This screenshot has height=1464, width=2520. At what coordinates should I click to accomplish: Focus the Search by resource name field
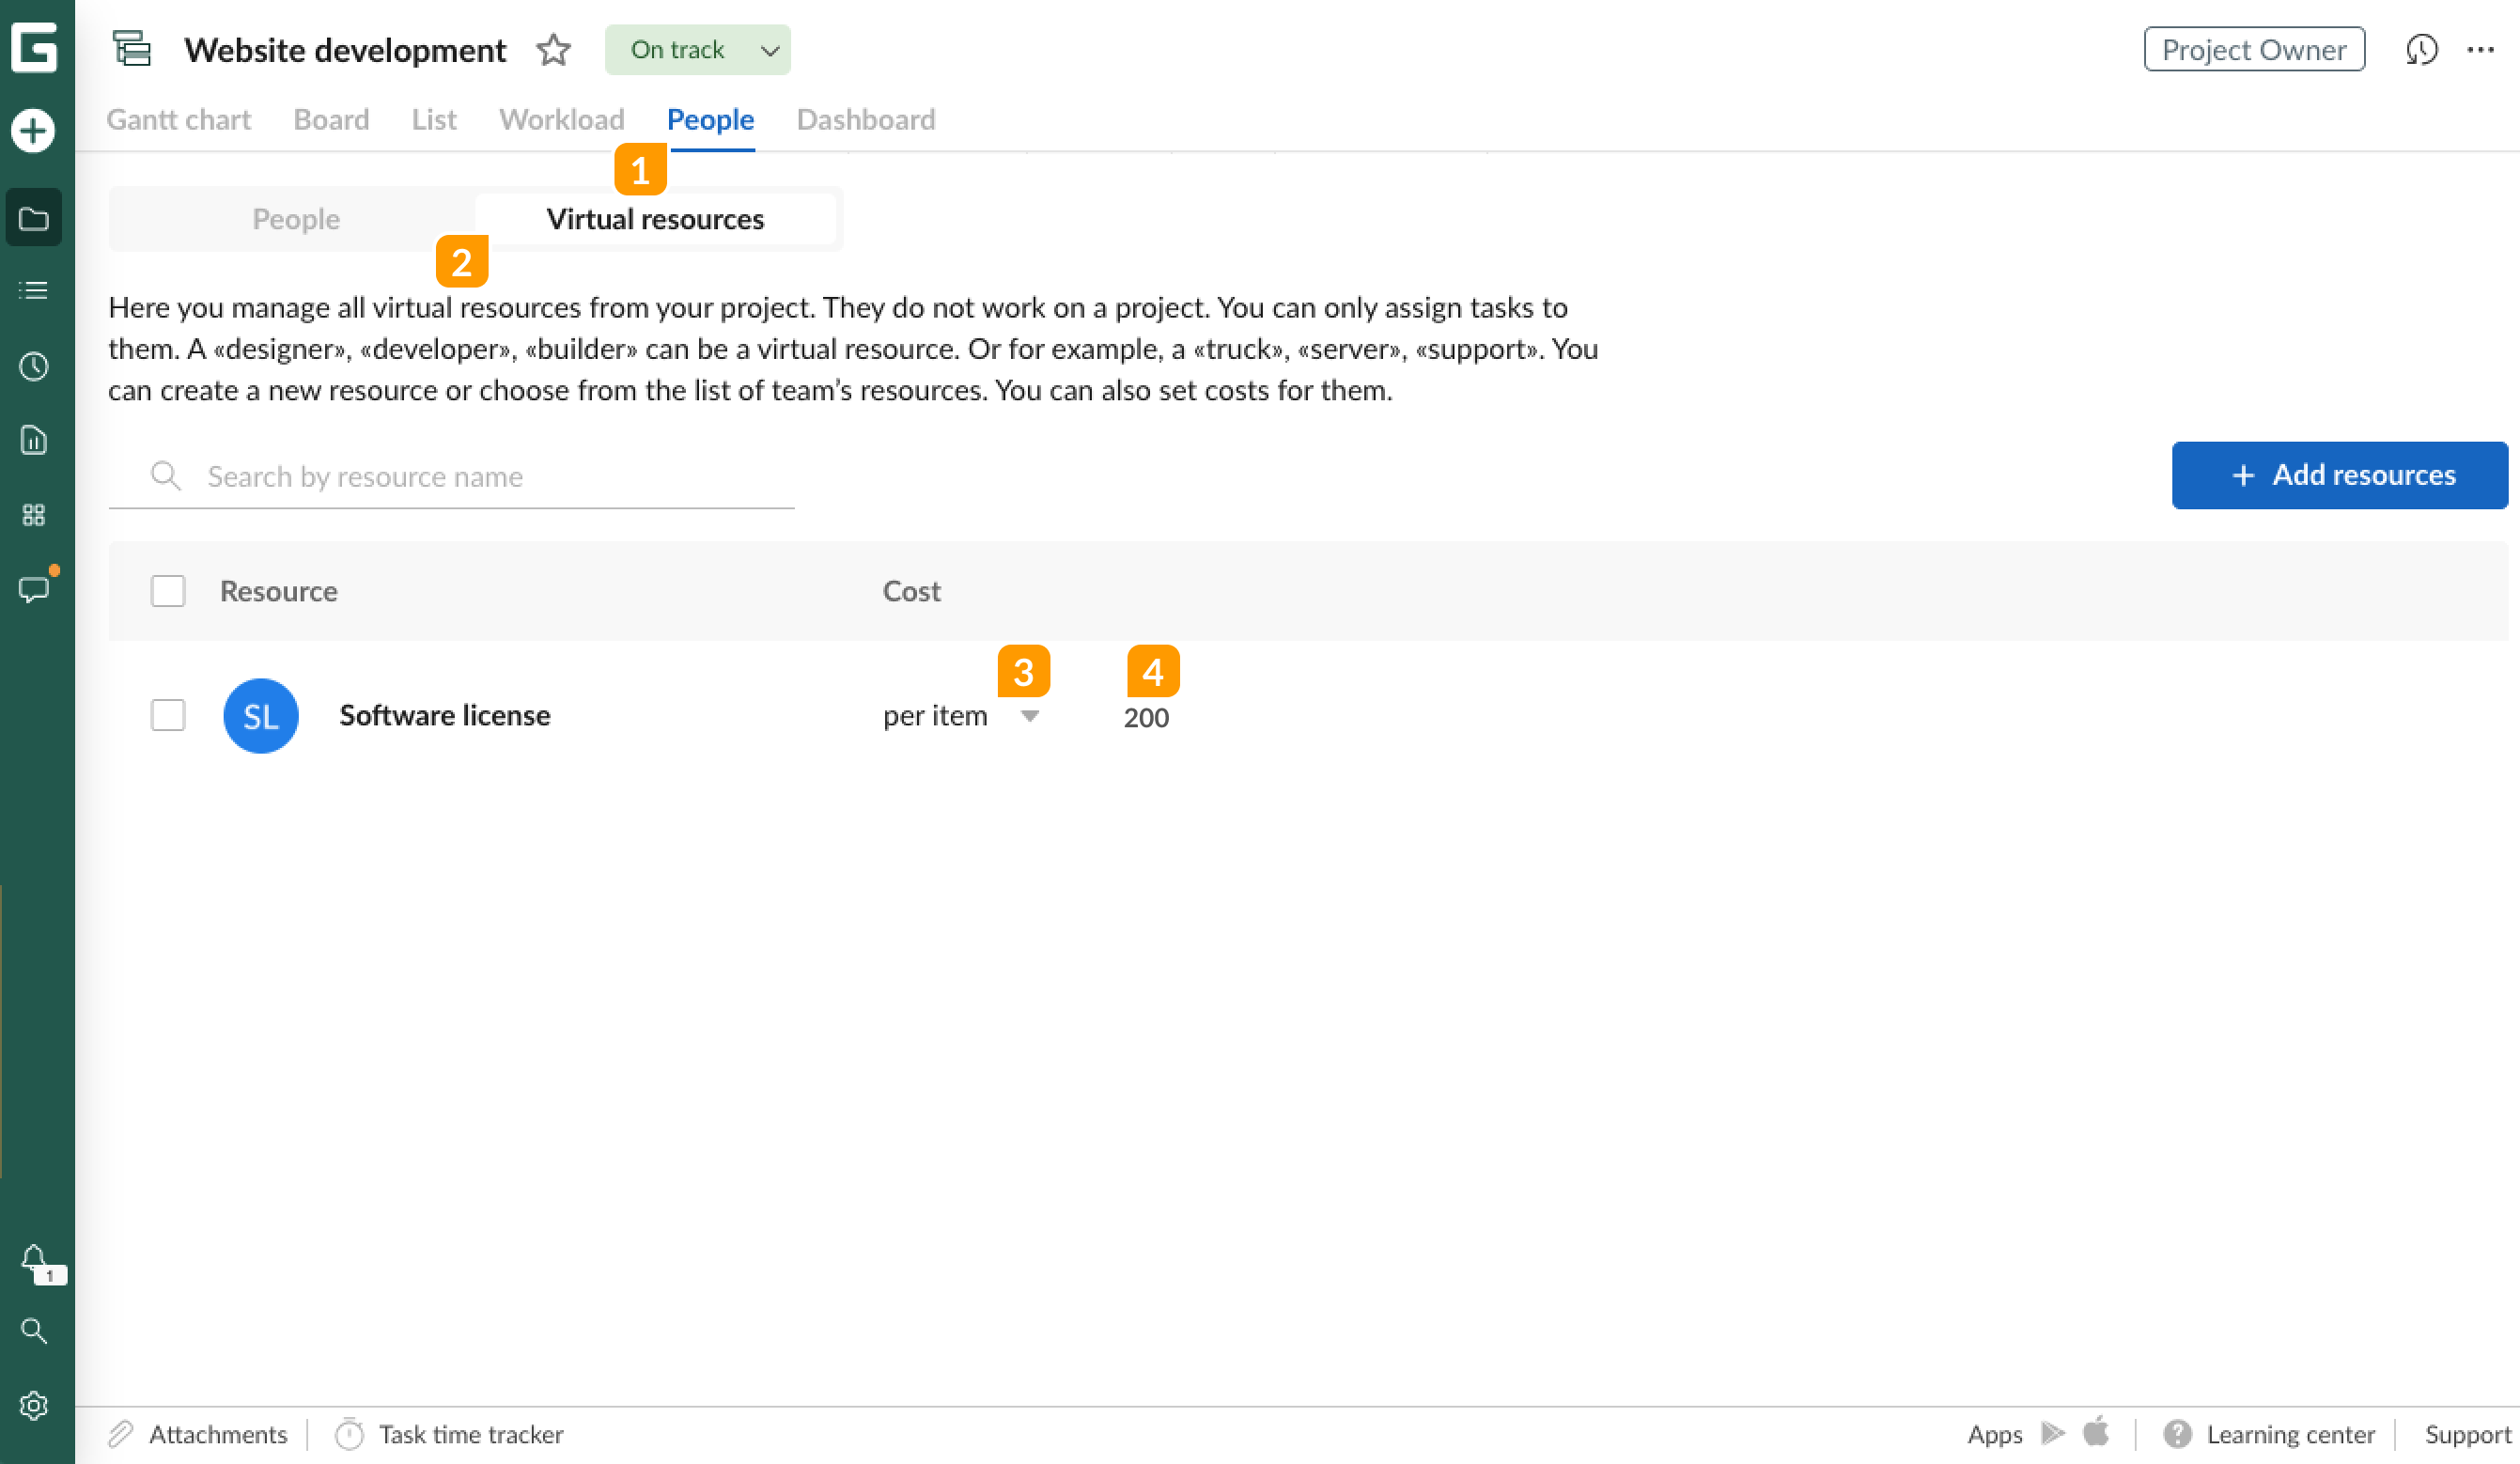[x=451, y=476]
